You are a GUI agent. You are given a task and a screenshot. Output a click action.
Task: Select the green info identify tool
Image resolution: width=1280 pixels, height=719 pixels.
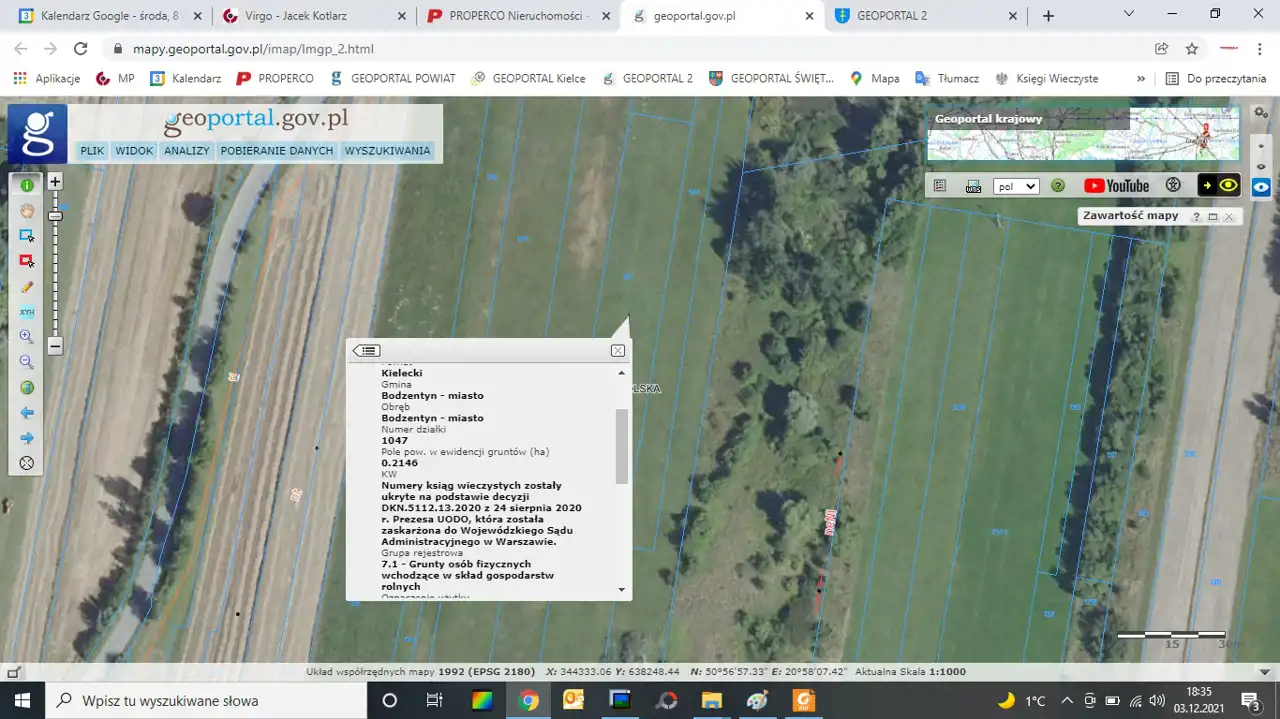[x=27, y=185]
